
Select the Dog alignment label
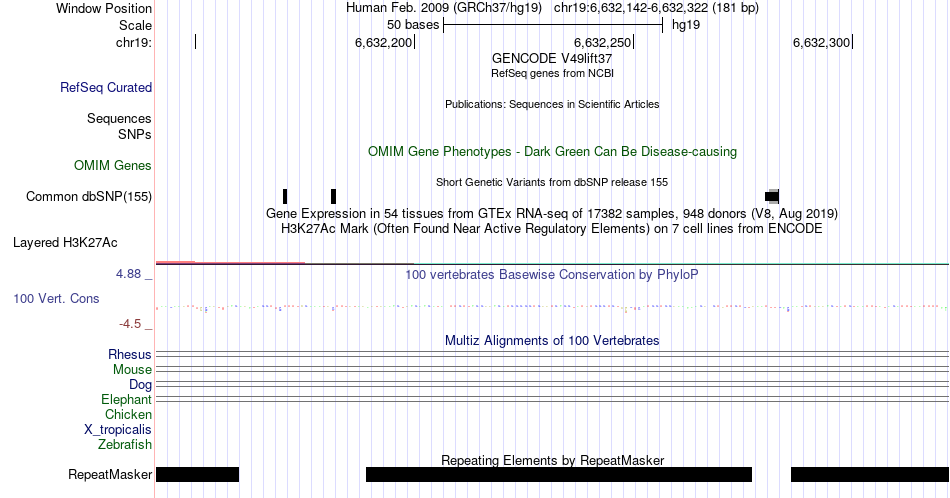(141, 385)
